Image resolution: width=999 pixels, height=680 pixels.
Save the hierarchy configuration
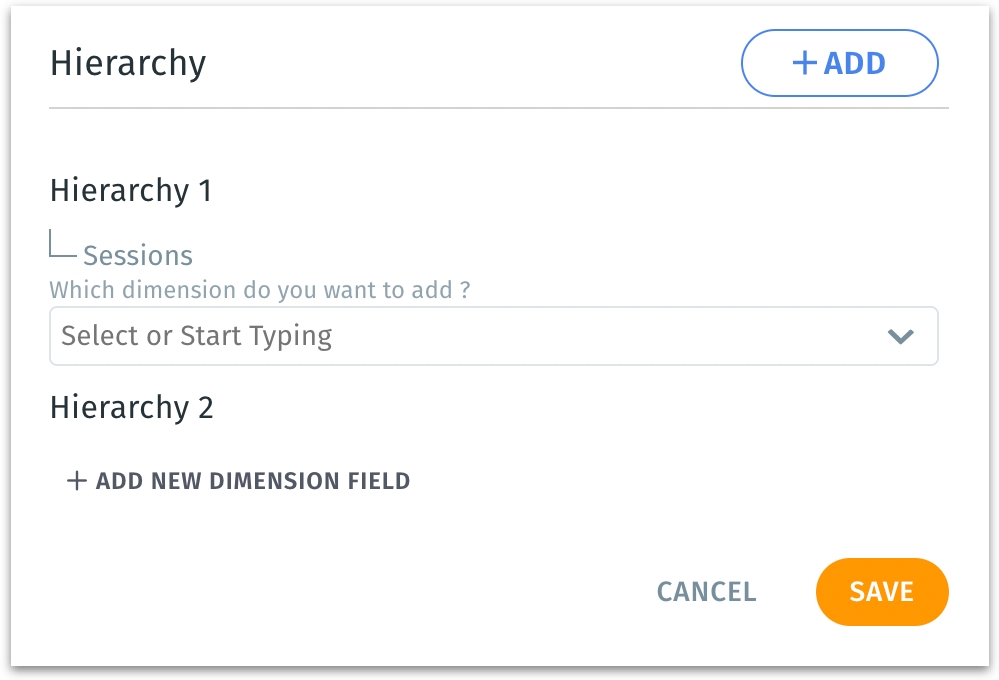click(x=881, y=591)
